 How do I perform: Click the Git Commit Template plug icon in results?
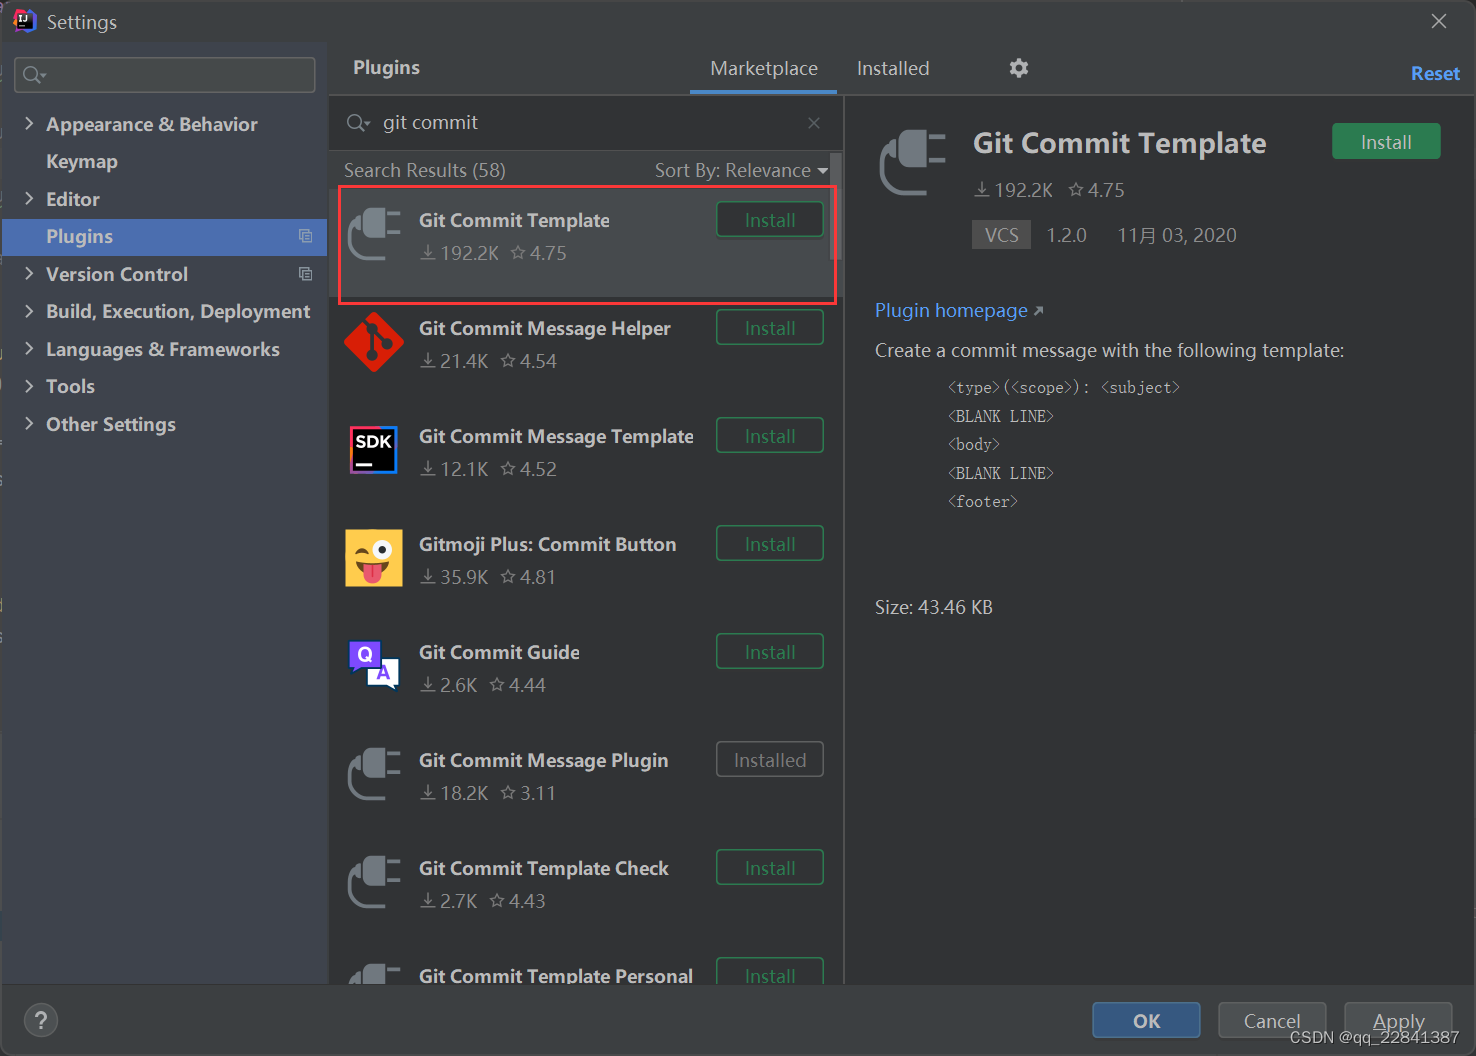pyautogui.click(x=374, y=234)
